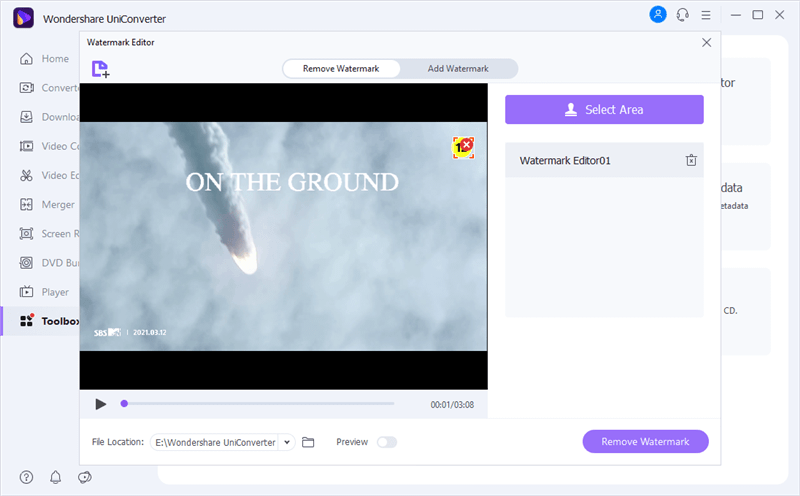Screen dimensions: 800x496
Task: Open notifications bell icon
Action: point(55,477)
